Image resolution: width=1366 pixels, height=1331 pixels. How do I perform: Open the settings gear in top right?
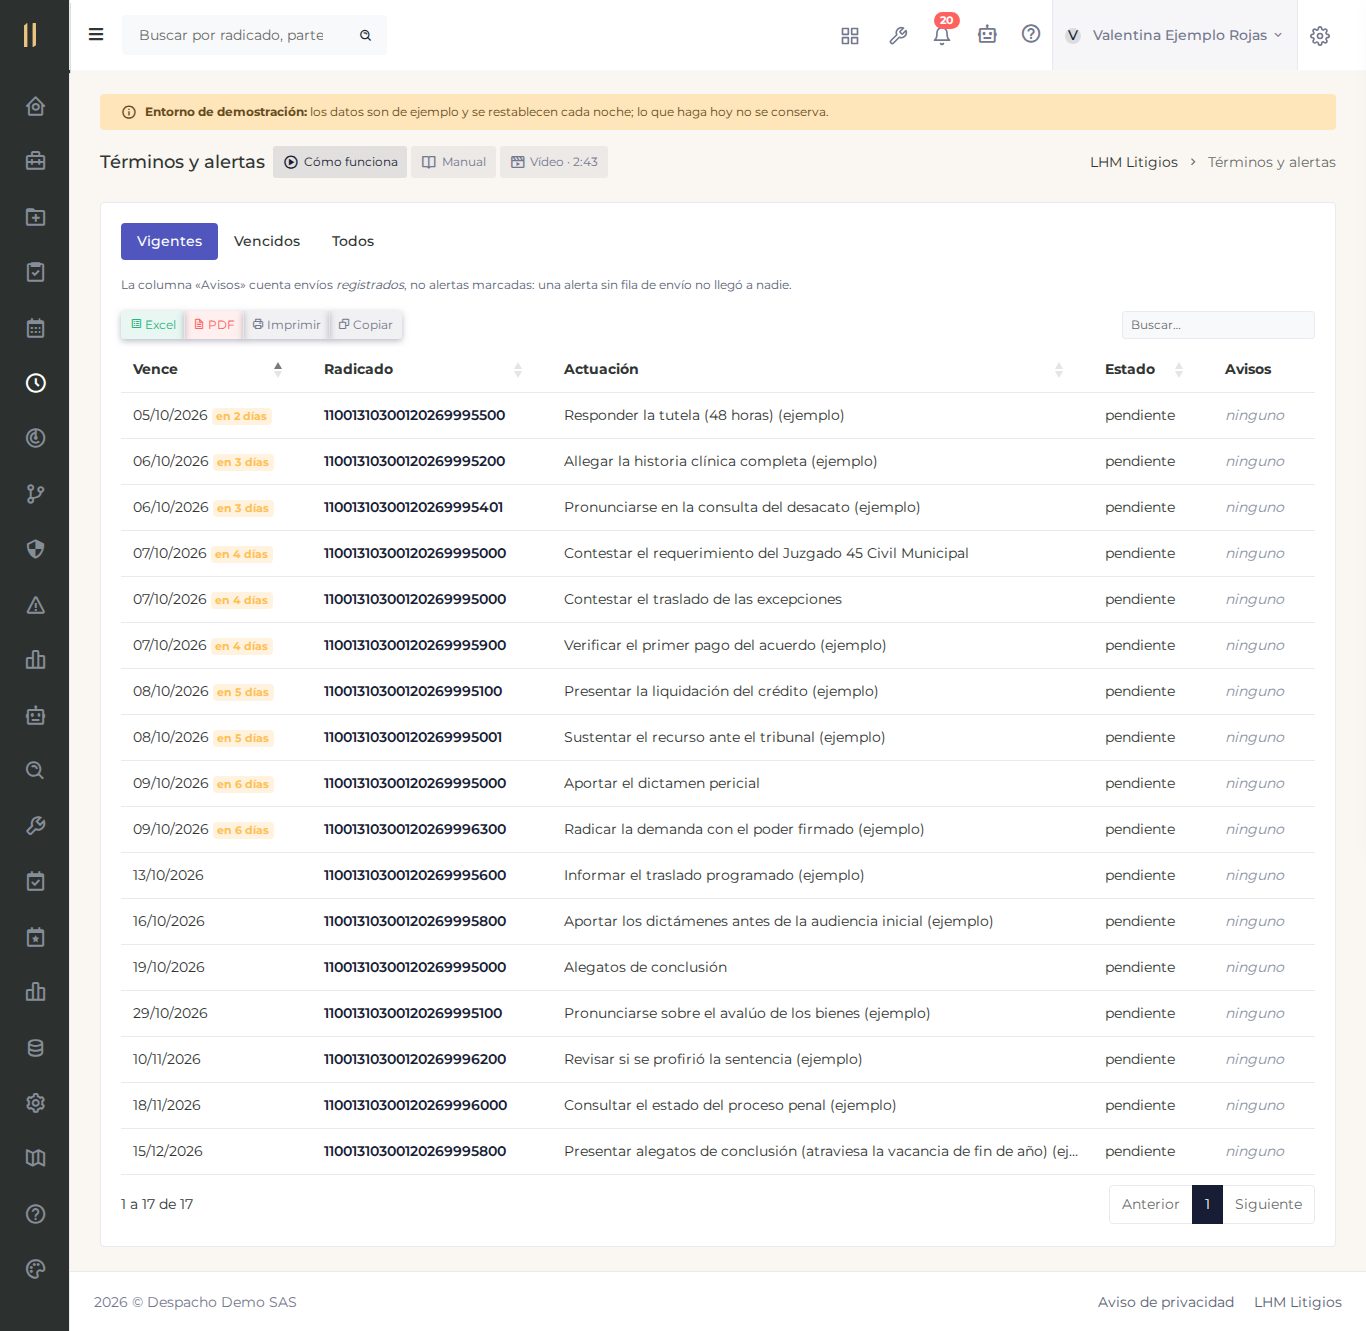pos(1320,35)
